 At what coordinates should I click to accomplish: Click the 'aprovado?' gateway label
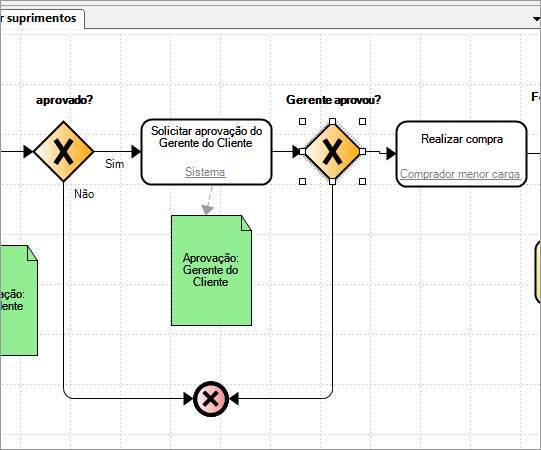(x=65, y=100)
